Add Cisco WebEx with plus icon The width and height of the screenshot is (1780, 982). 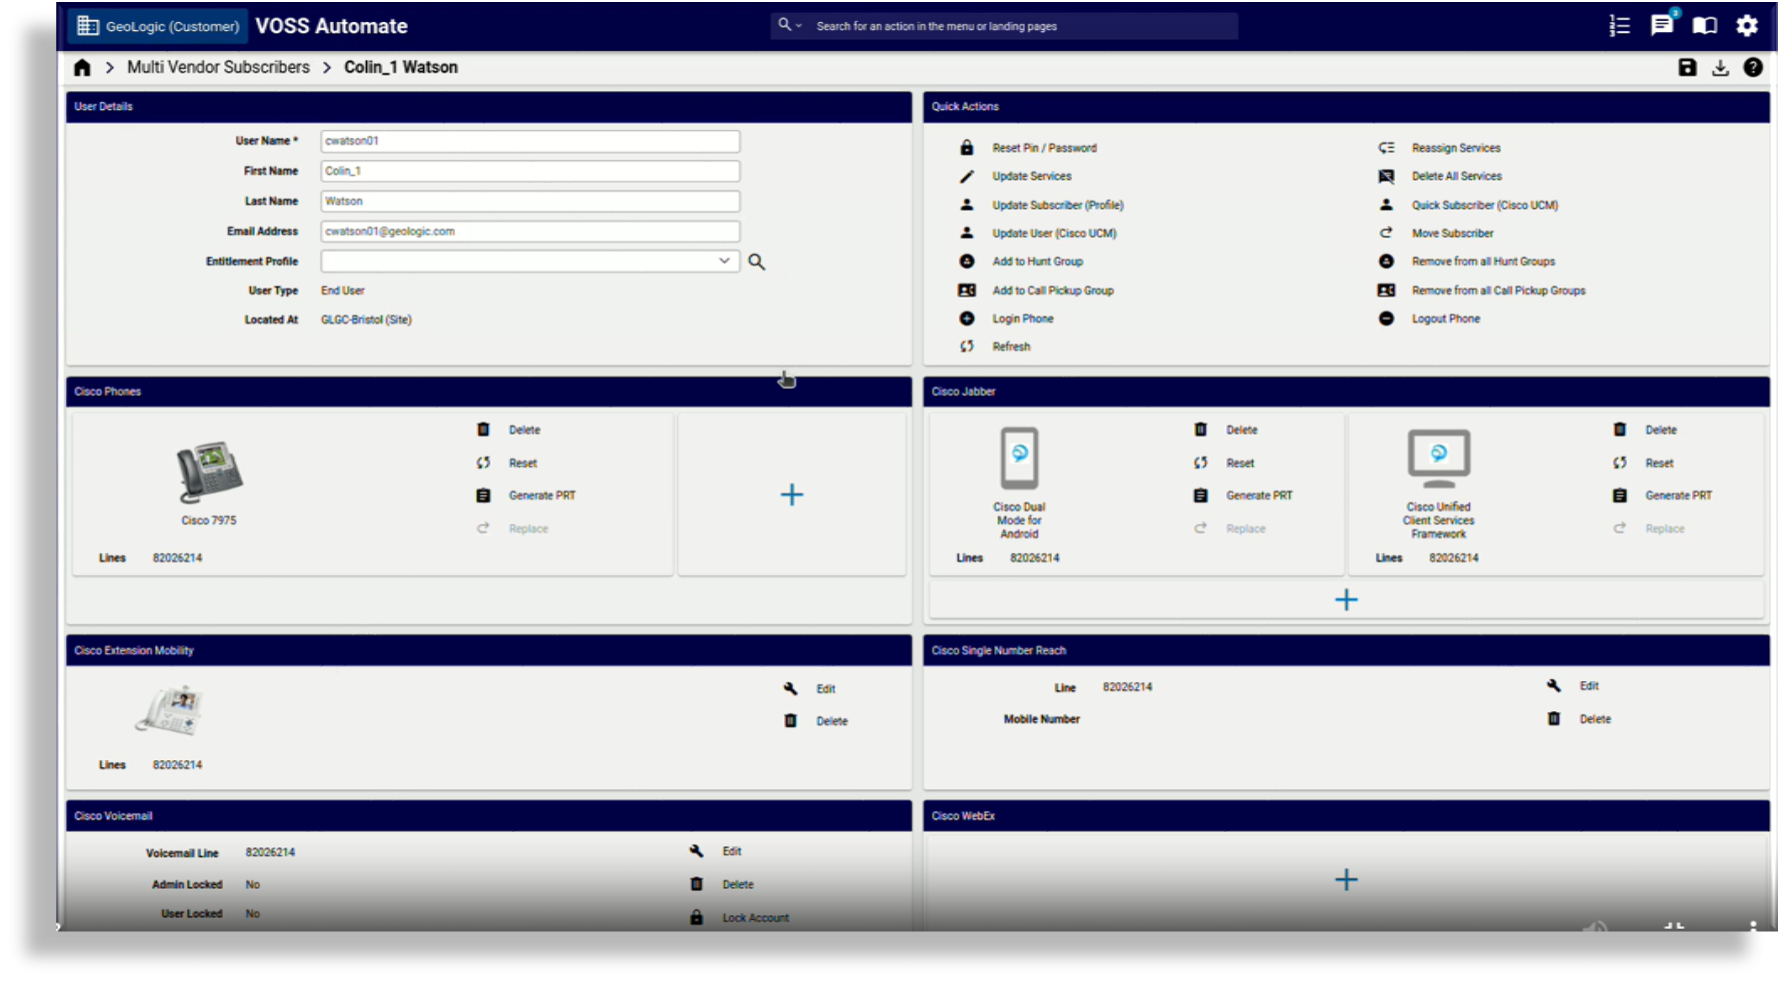[1346, 880]
